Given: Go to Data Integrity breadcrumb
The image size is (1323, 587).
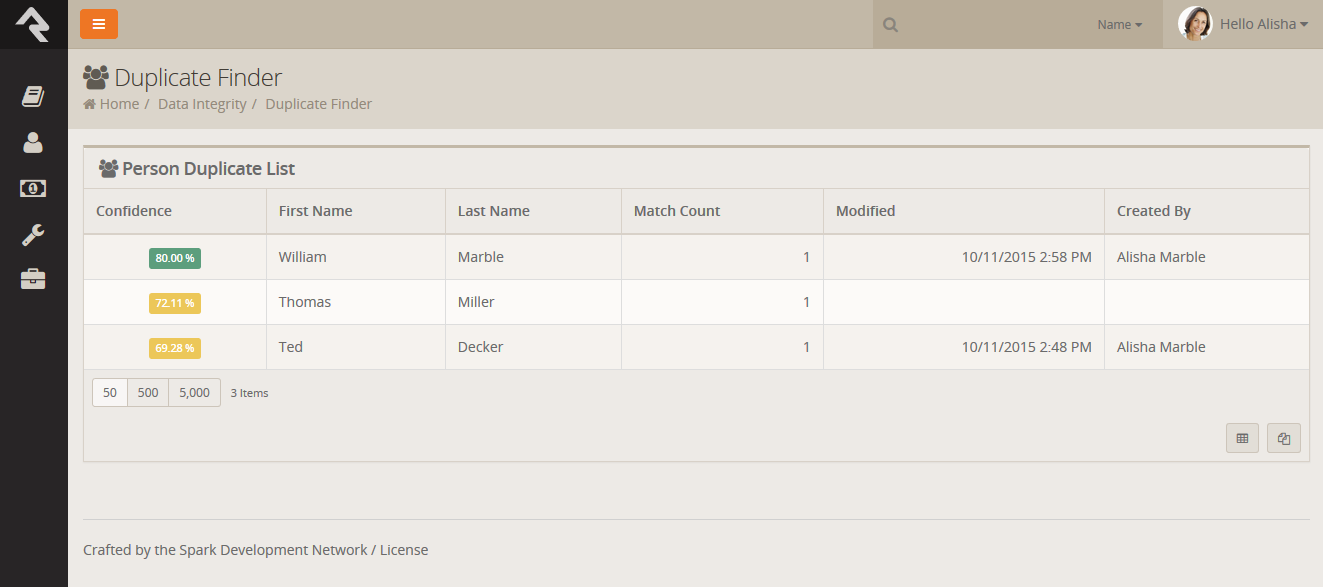Looking at the screenshot, I should pyautogui.click(x=202, y=104).
